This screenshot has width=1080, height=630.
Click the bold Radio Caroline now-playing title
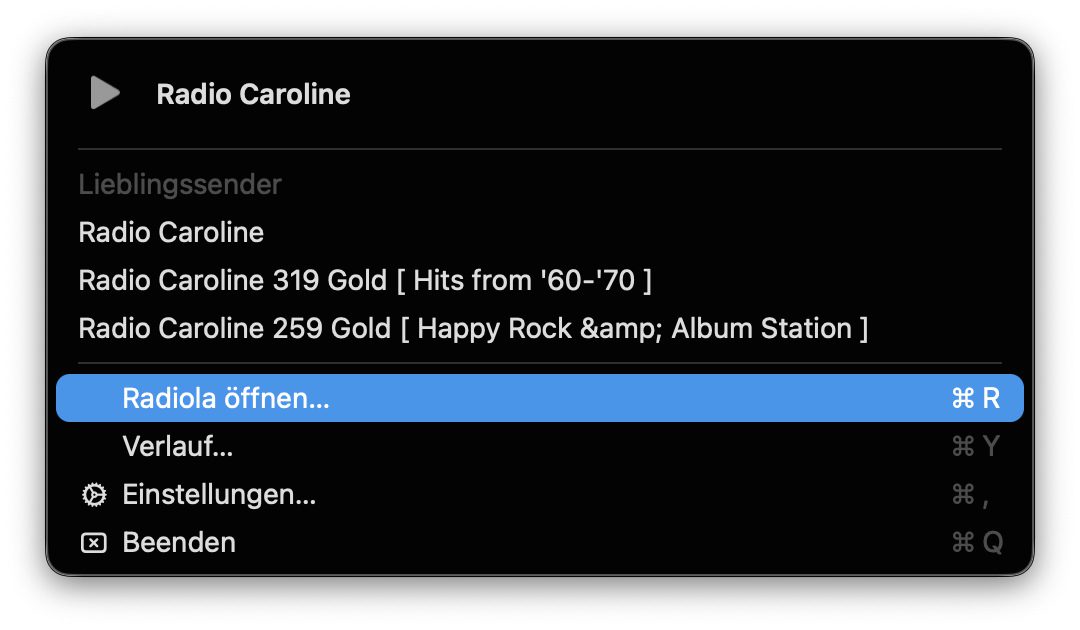tap(253, 95)
